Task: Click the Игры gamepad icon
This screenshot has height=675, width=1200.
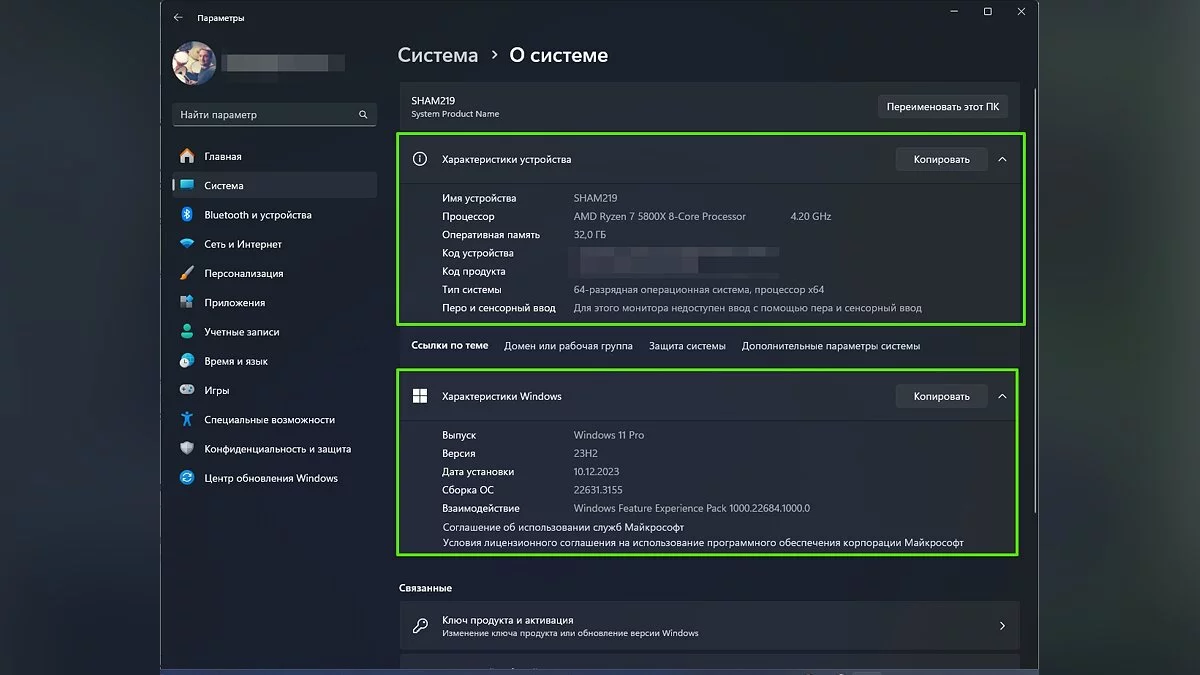Action: (x=186, y=390)
